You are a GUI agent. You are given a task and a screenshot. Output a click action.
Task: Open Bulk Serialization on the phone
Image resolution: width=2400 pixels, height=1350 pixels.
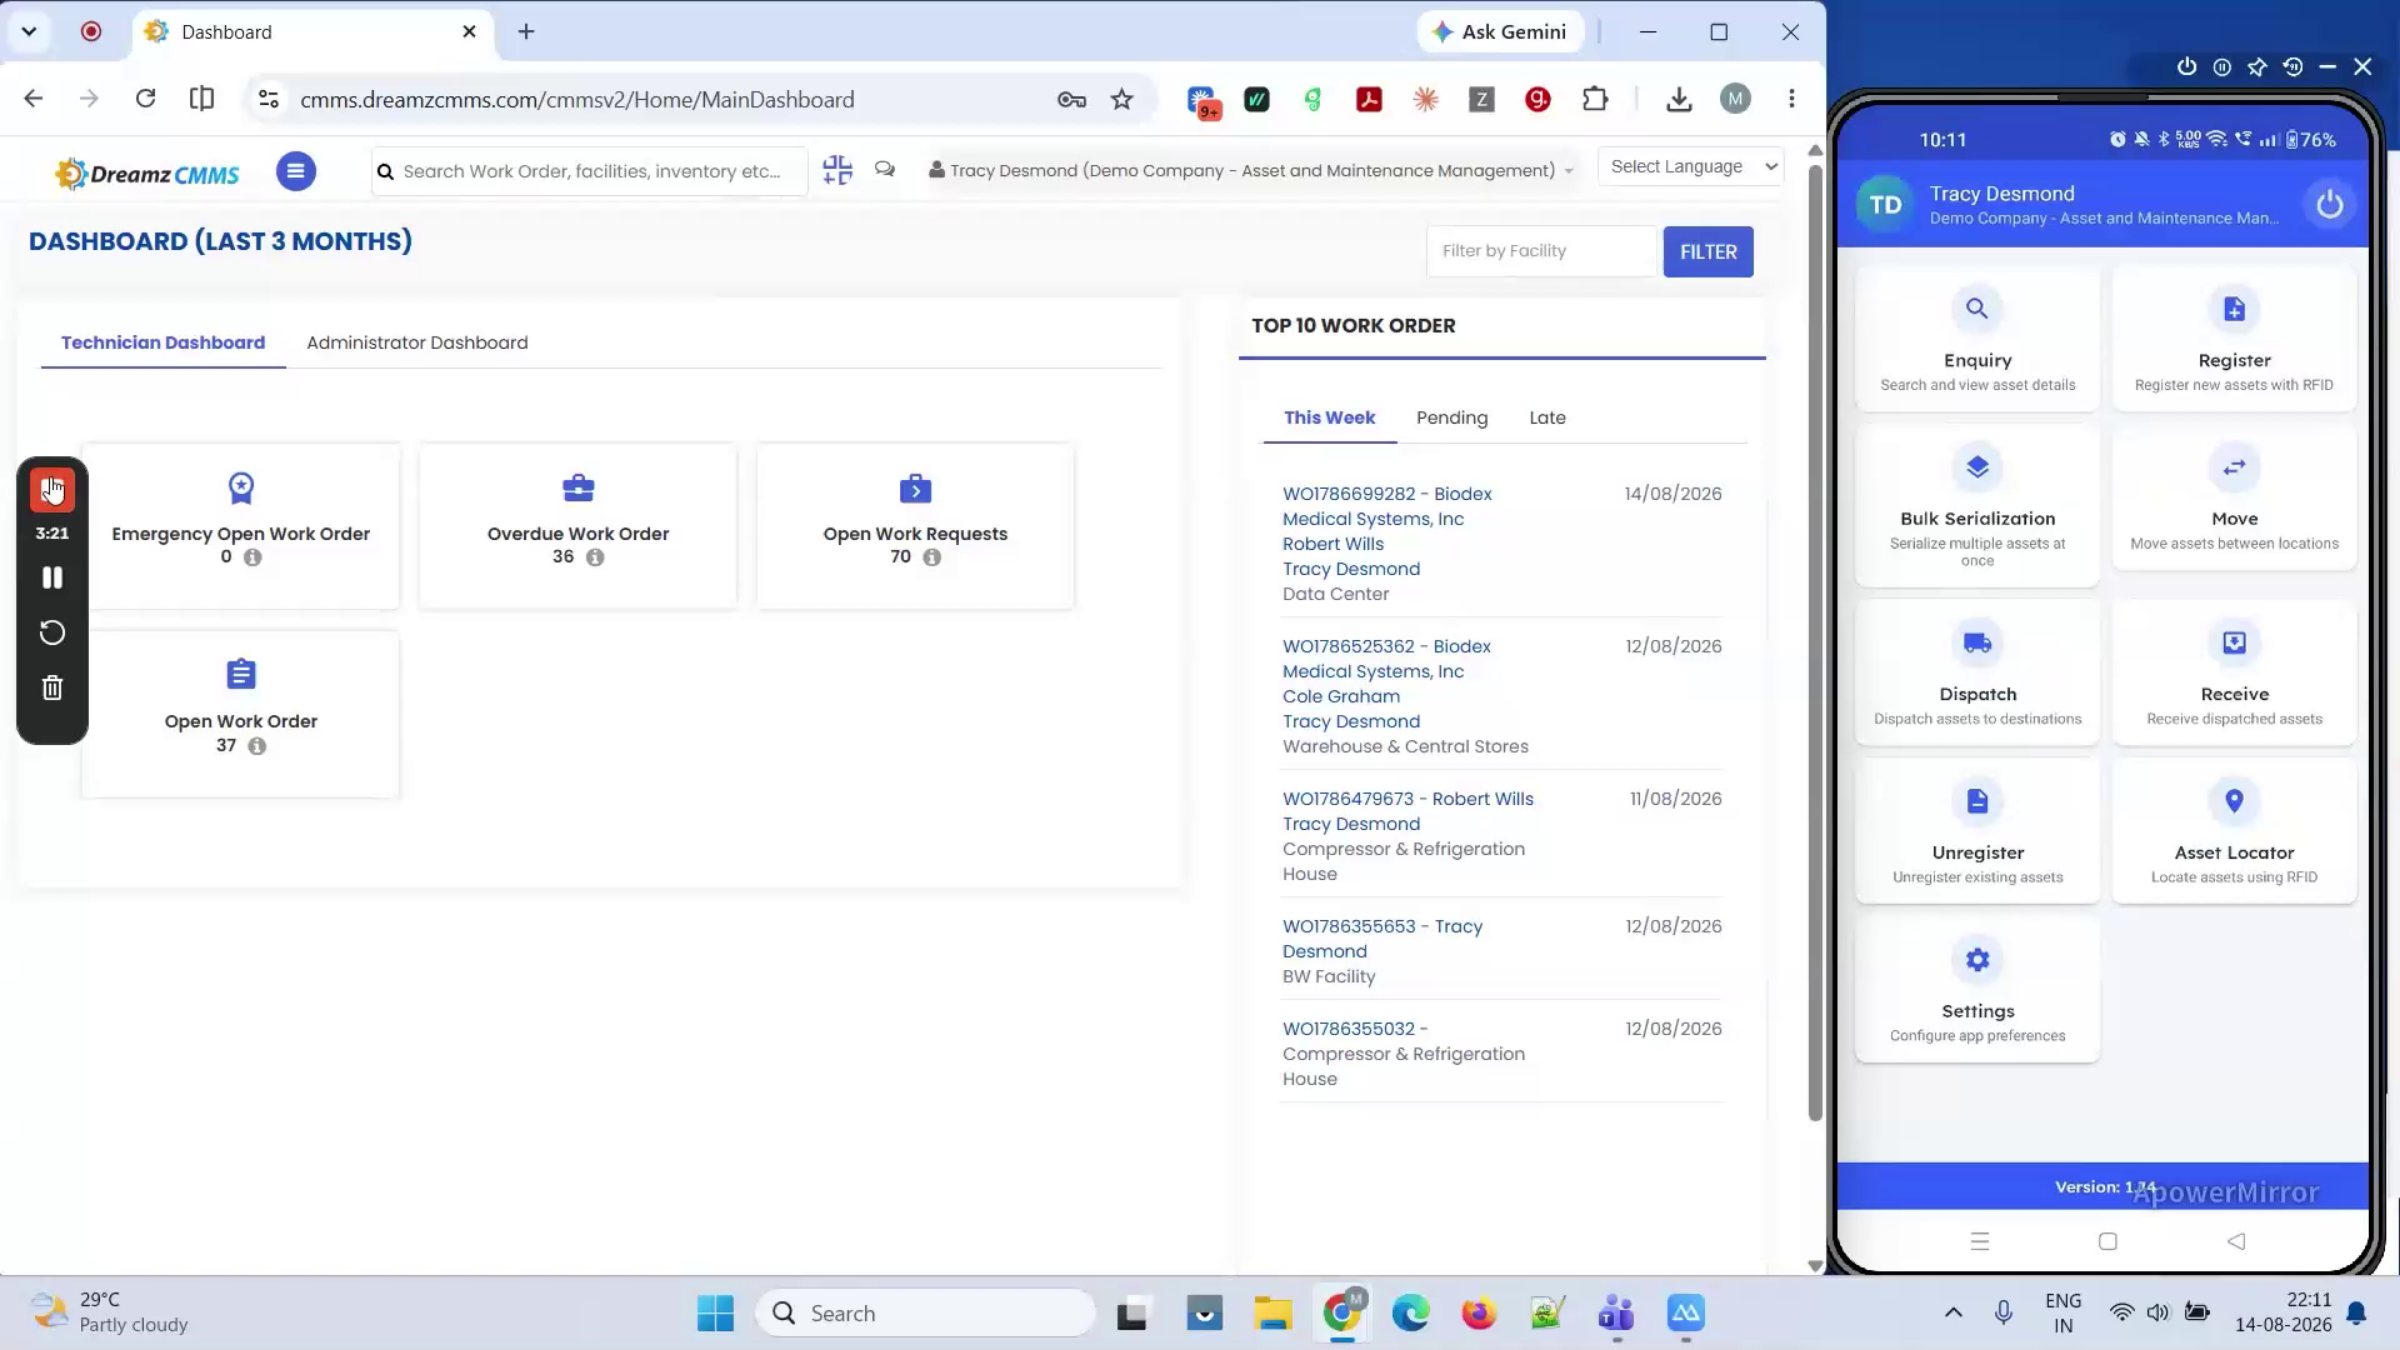tap(1977, 505)
